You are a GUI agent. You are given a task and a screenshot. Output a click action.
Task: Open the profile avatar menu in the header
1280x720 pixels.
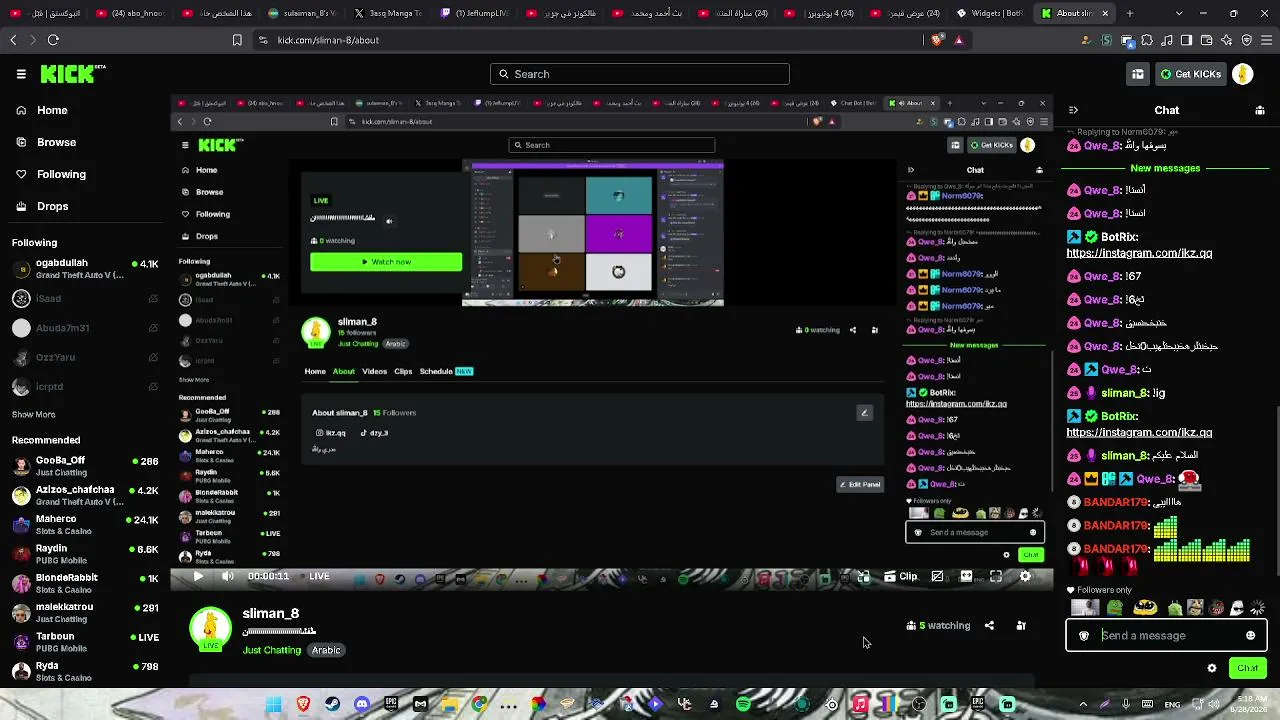[x=1243, y=74]
